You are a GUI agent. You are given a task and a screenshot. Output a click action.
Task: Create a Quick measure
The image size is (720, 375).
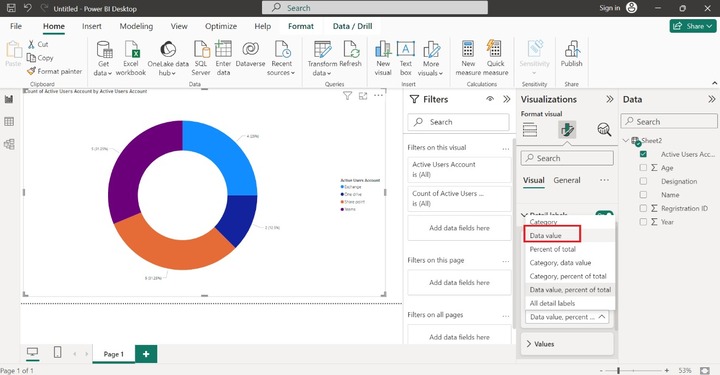pyautogui.click(x=495, y=58)
